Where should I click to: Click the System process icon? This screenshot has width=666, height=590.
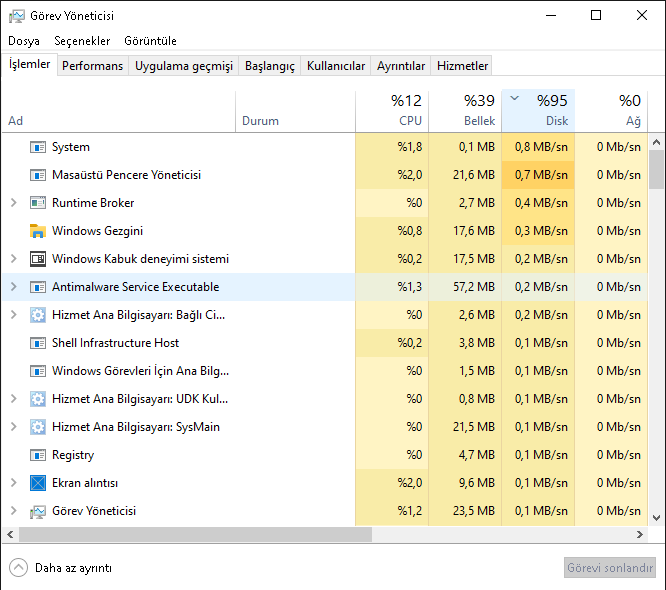coord(38,147)
